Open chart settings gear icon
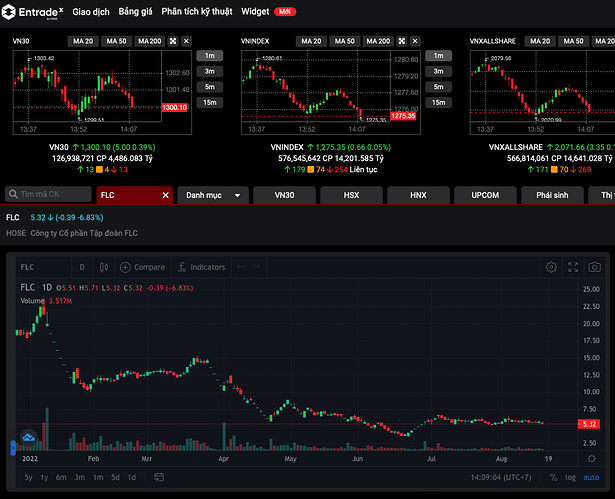This screenshot has width=615, height=499. pos(551,267)
